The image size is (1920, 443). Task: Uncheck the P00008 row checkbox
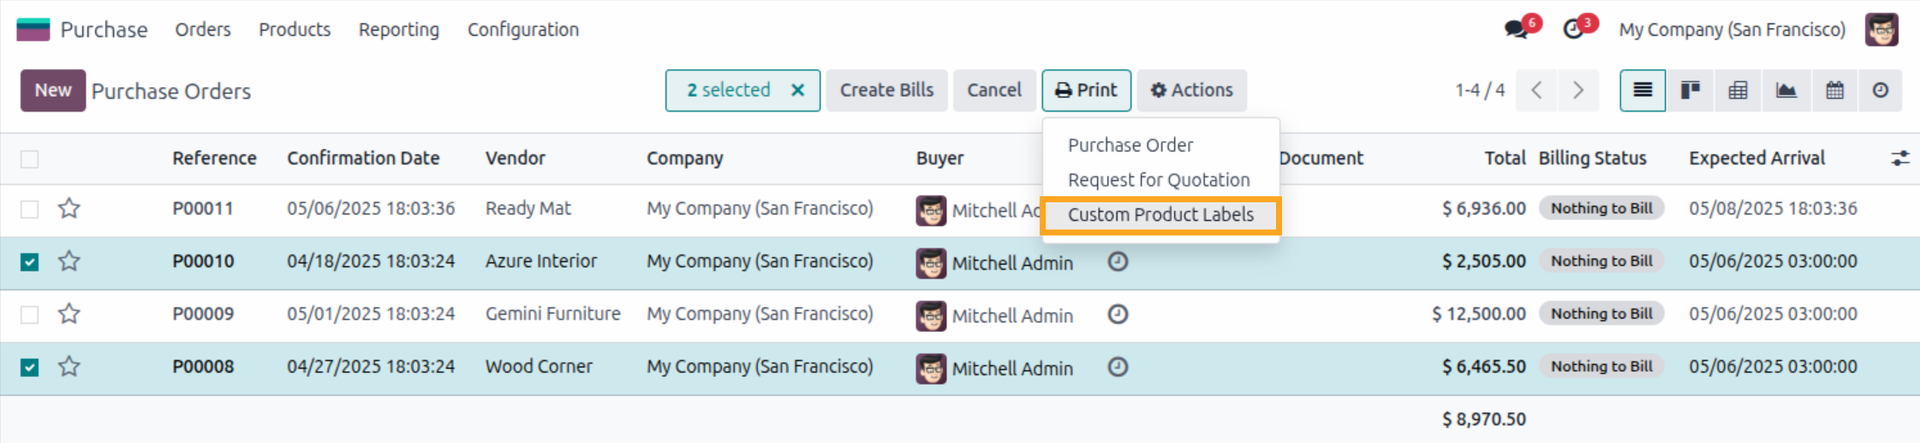coord(30,367)
